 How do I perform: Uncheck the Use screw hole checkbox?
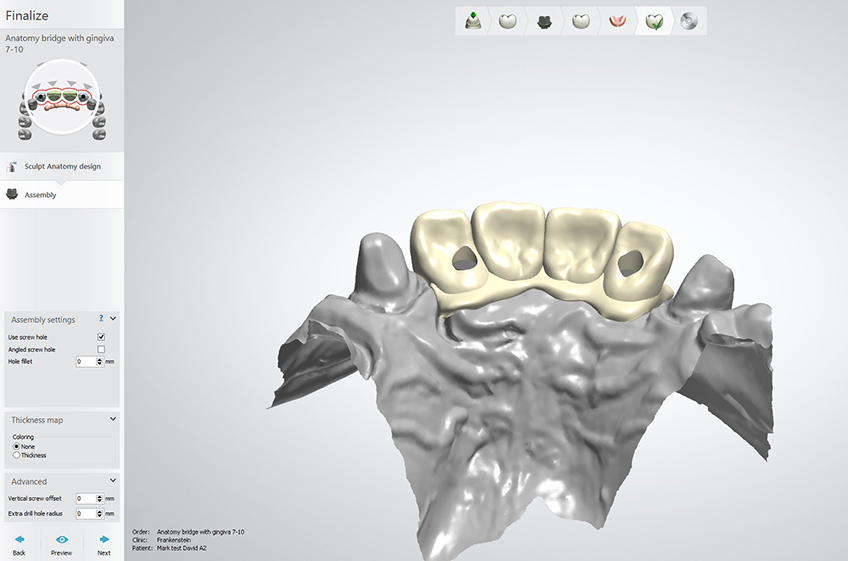[x=101, y=337]
